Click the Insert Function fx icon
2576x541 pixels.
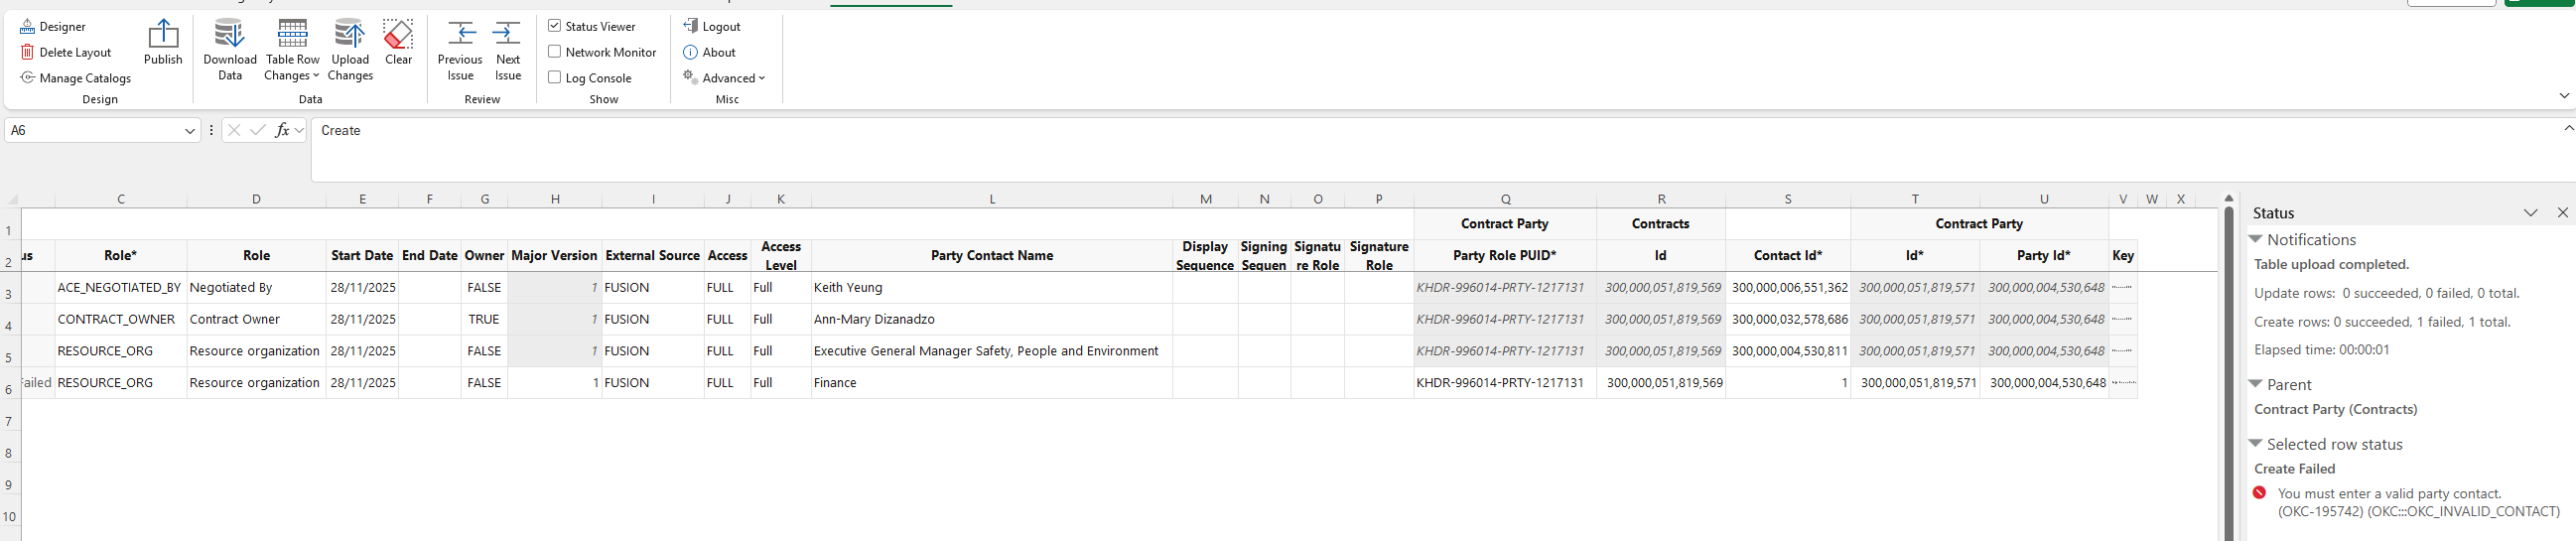(x=283, y=131)
